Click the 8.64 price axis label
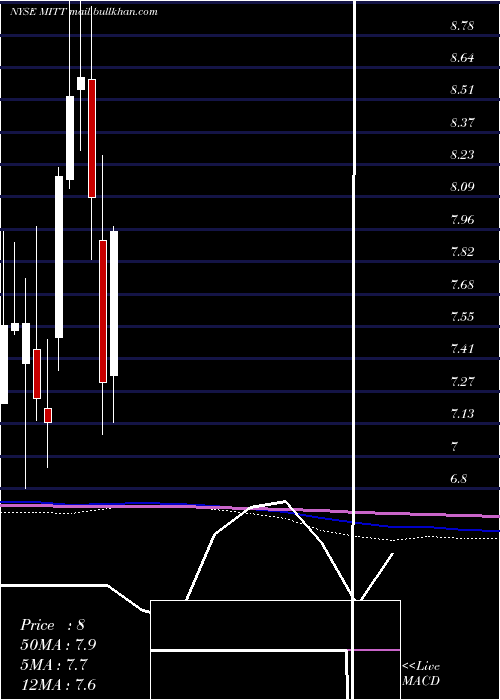Image resolution: width=500 pixels, height=700 pixels. (462, 58)
